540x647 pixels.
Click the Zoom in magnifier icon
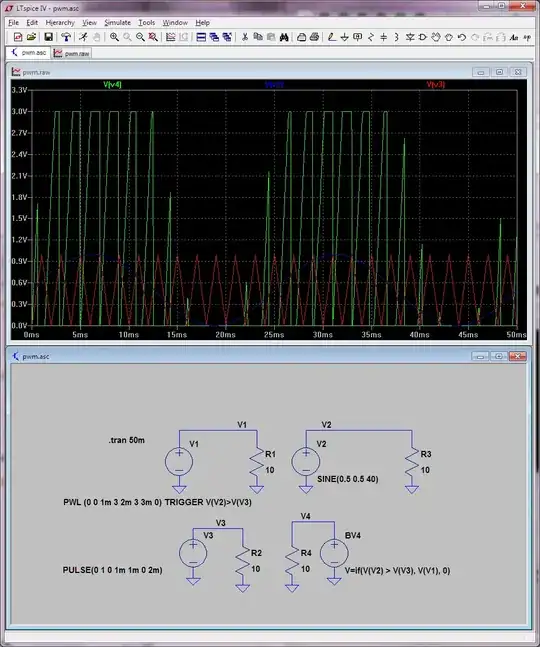click(x=114, y=37)
